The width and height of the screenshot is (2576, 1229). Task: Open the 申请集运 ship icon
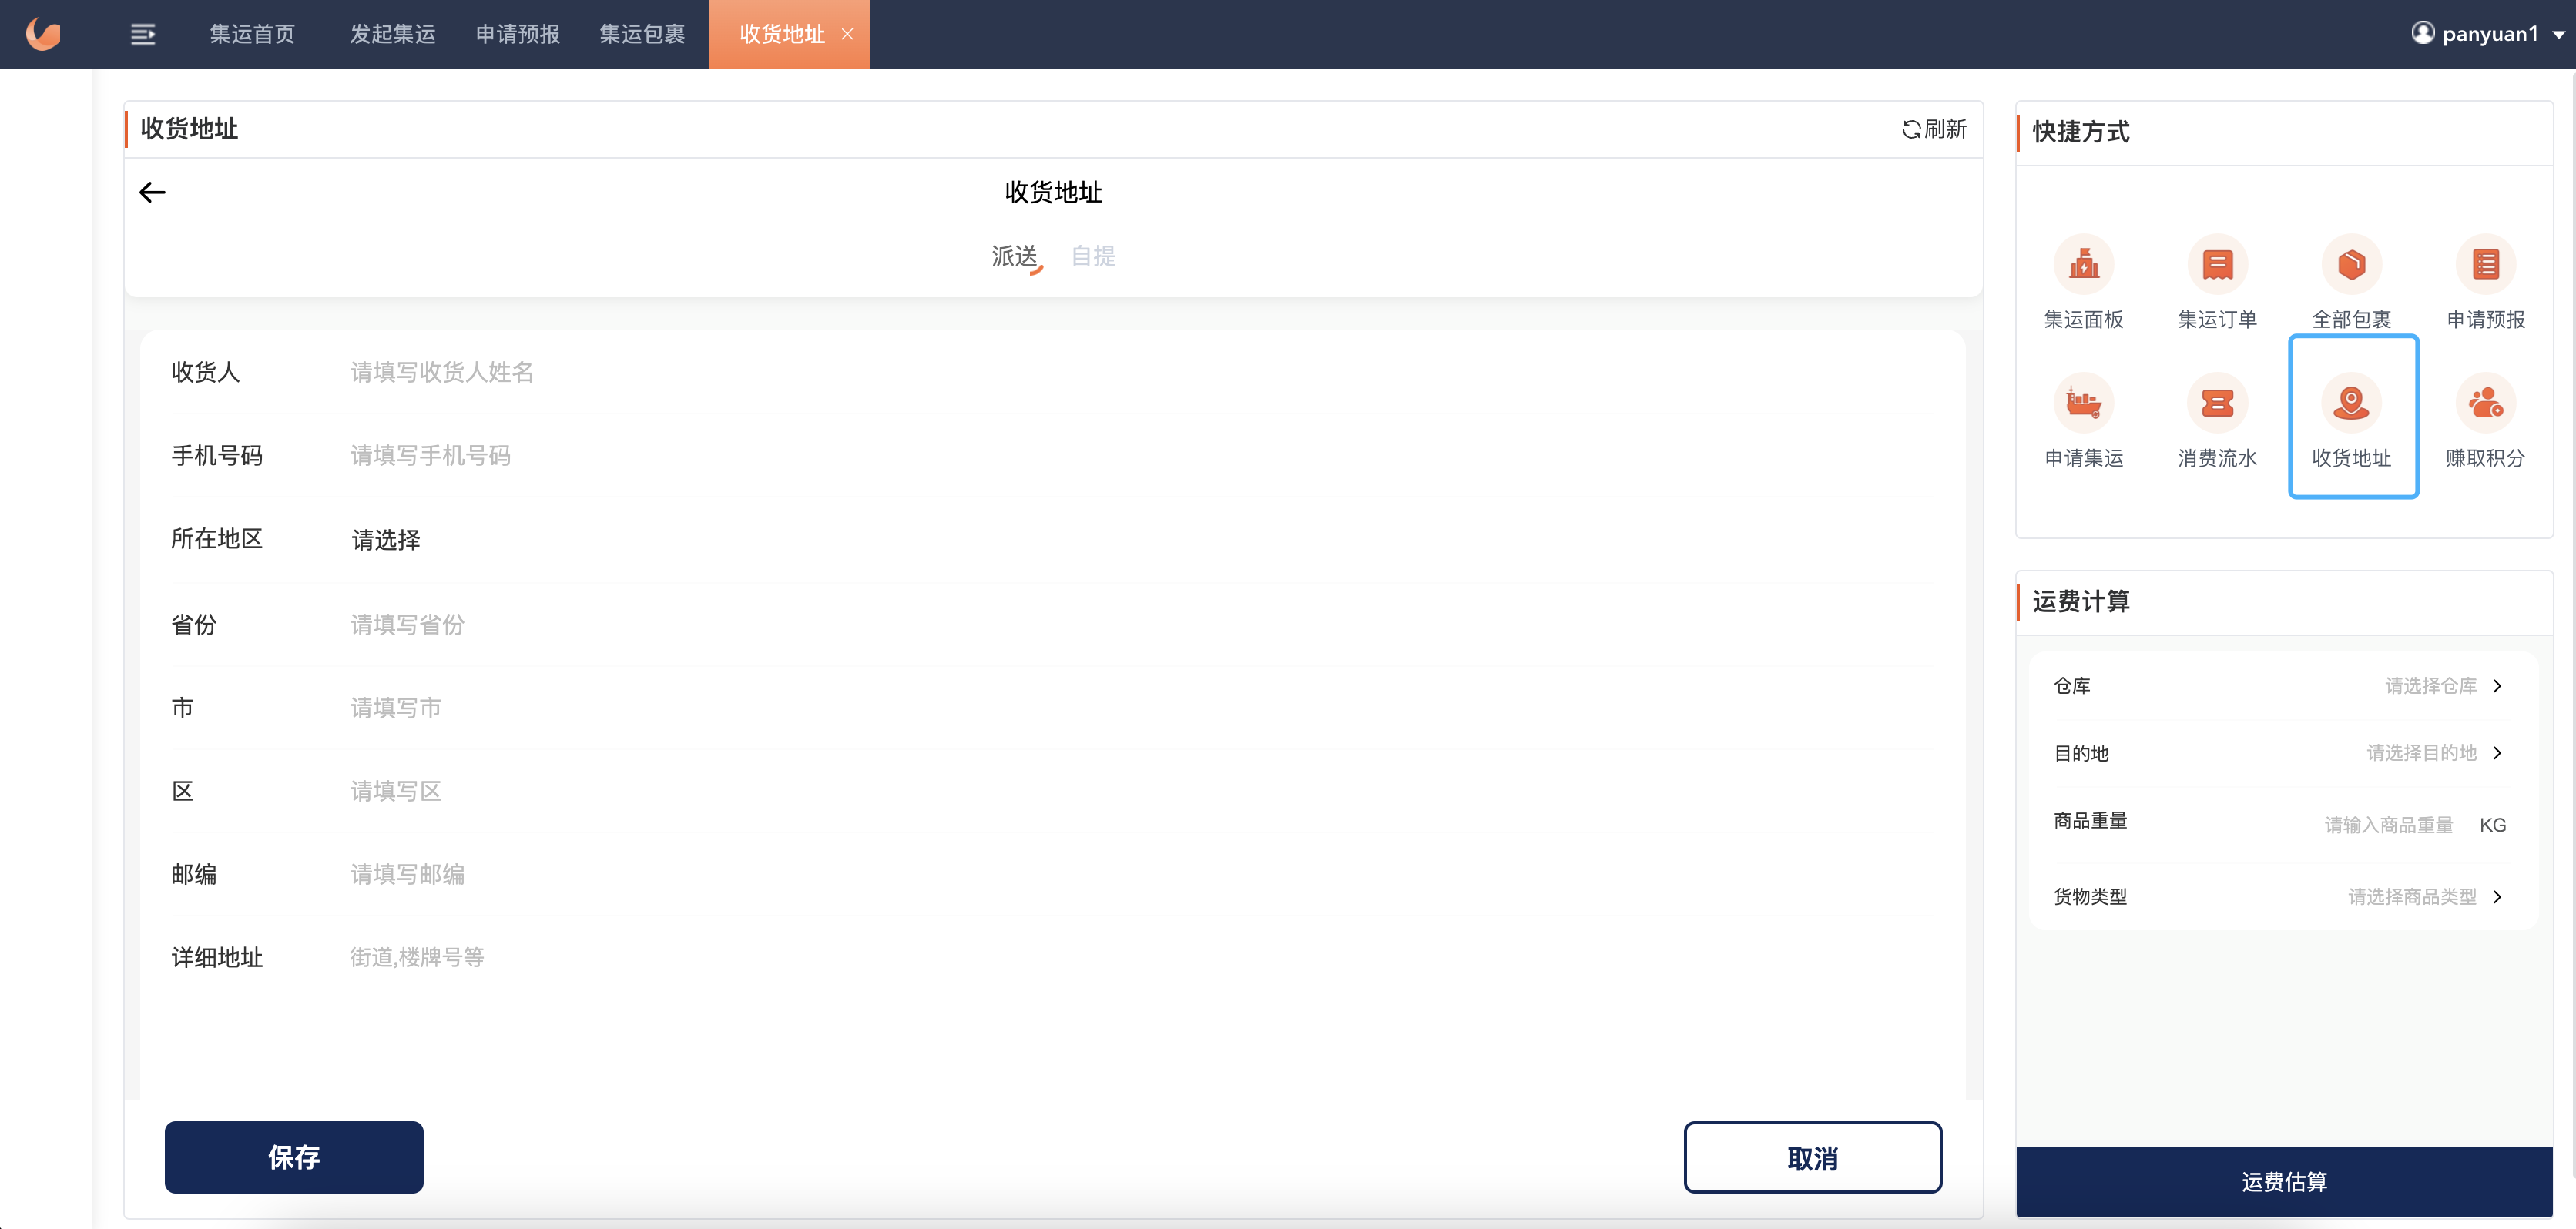coord(2083,403)
